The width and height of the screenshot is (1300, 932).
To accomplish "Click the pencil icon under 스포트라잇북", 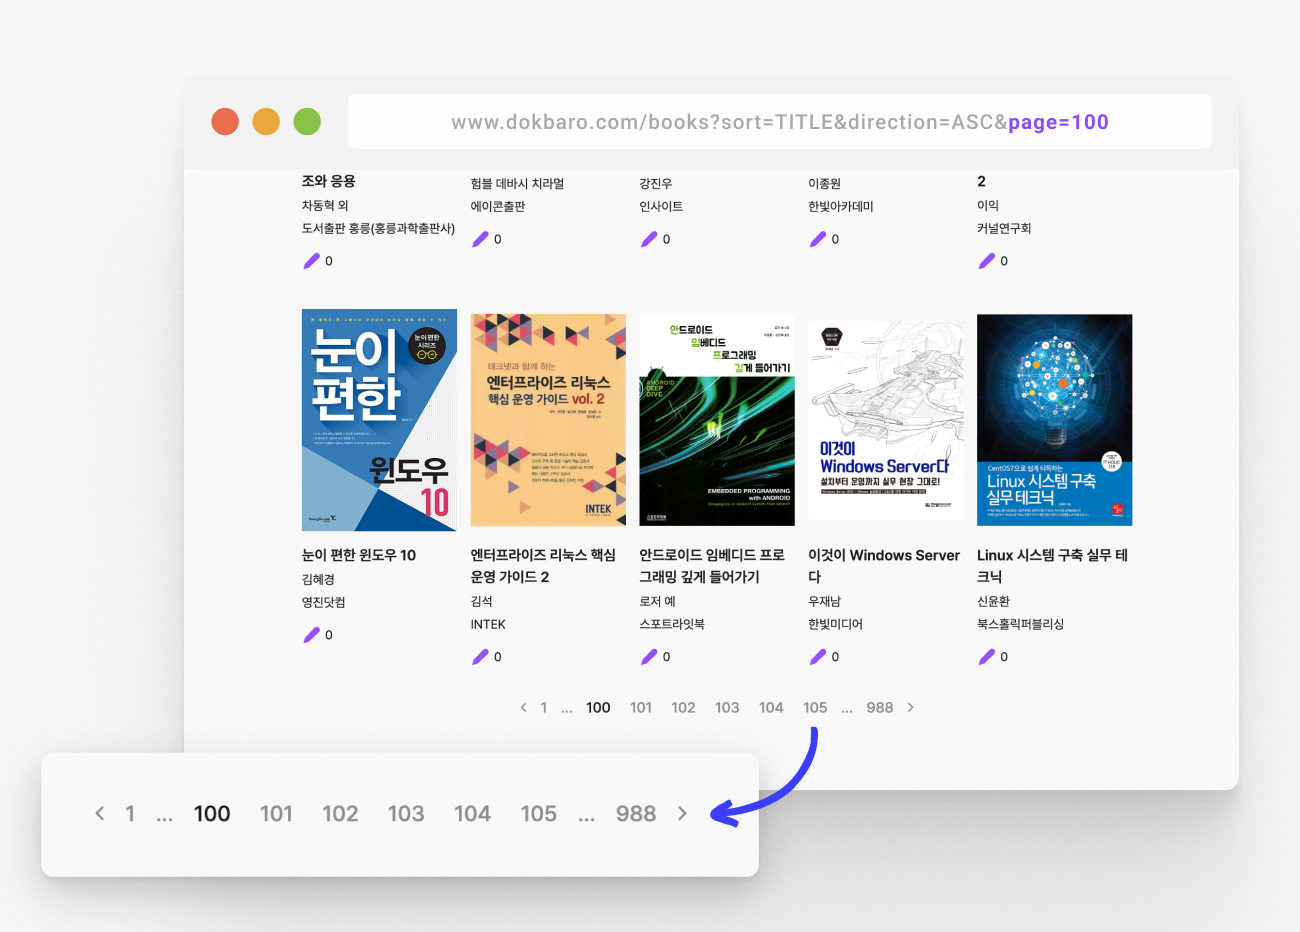I will [650, 657].
